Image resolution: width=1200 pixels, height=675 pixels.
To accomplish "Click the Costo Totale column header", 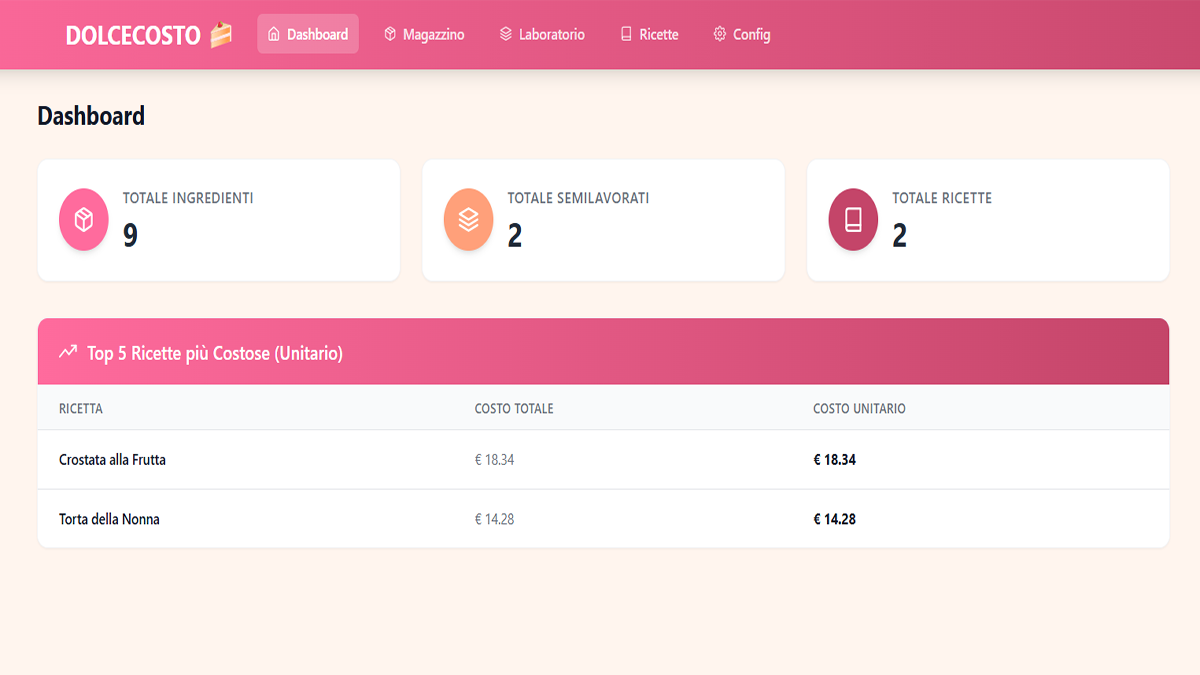I will (x=514, y=409).
